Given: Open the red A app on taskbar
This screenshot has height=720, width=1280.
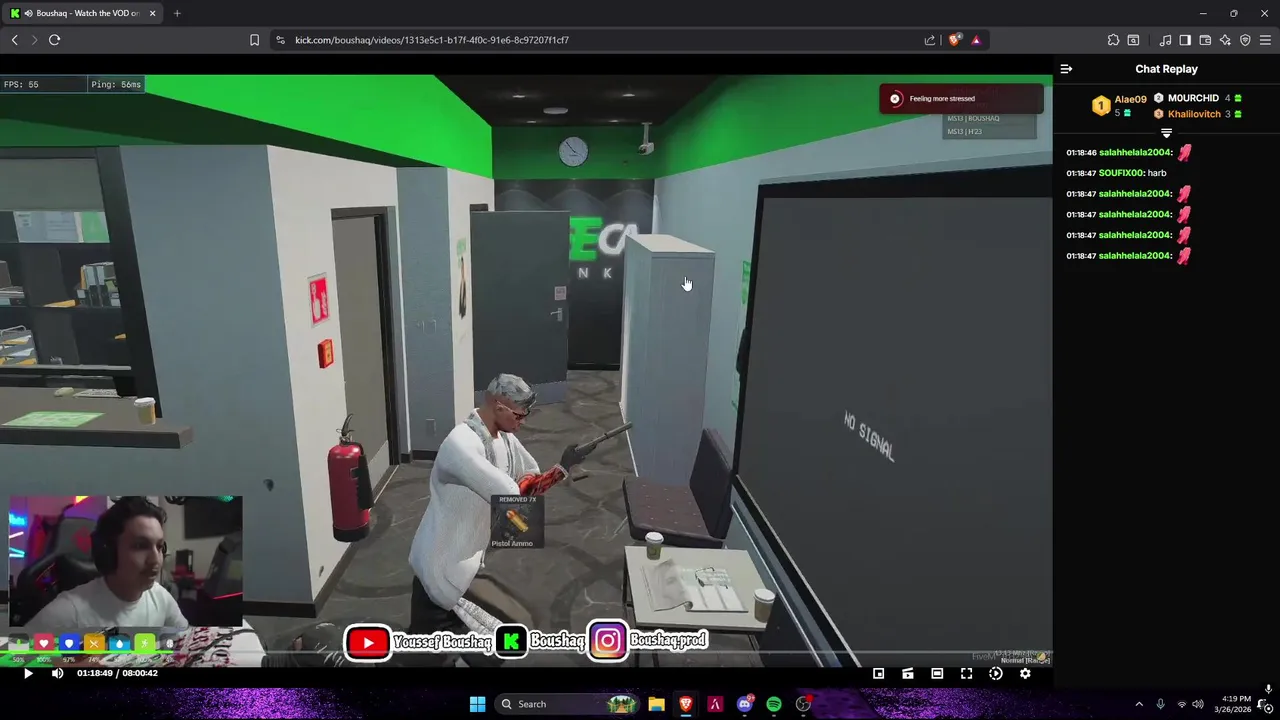Looking at the screenshot, I should [x=715, y=704].
